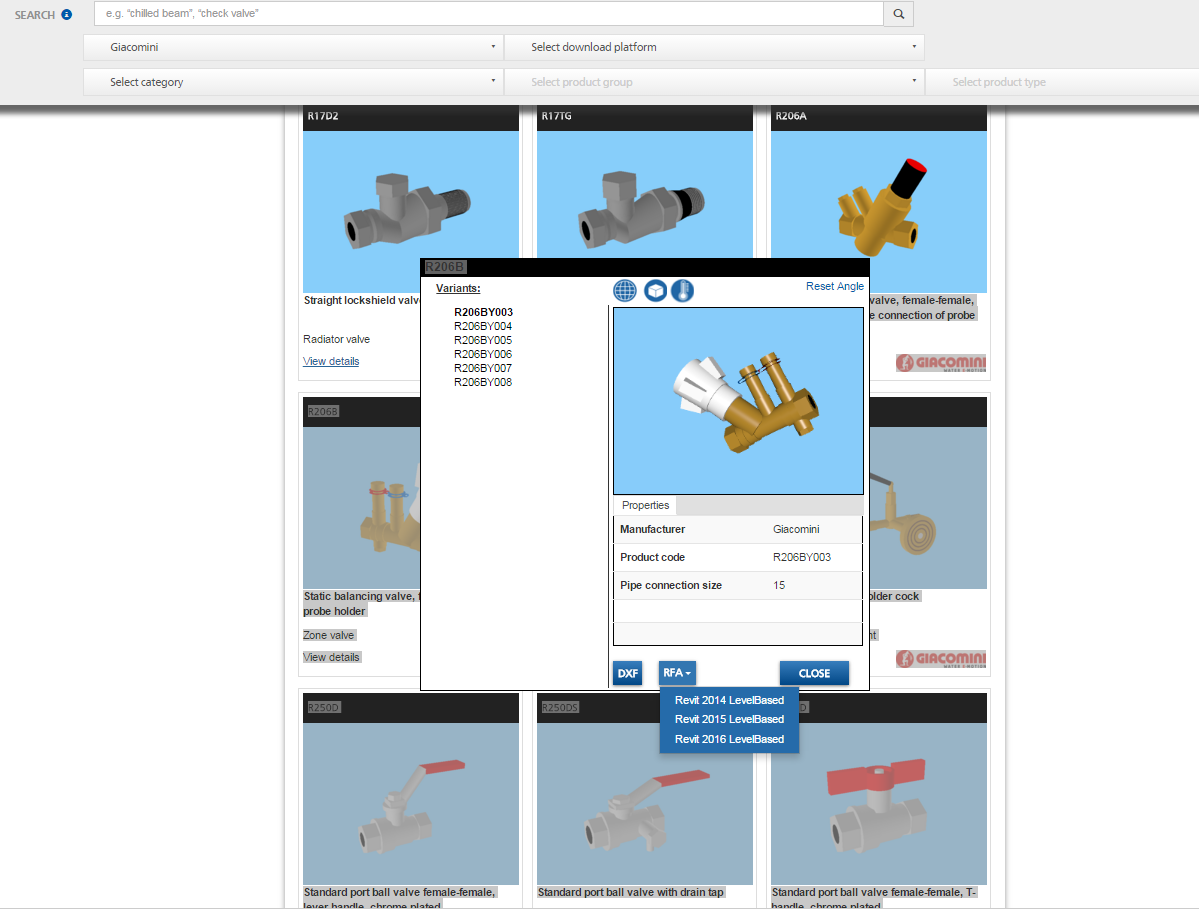The height and width of the screenshot is (912, 1199).
Task: Open the Select product group dropdown
Action: click(714, 82)
